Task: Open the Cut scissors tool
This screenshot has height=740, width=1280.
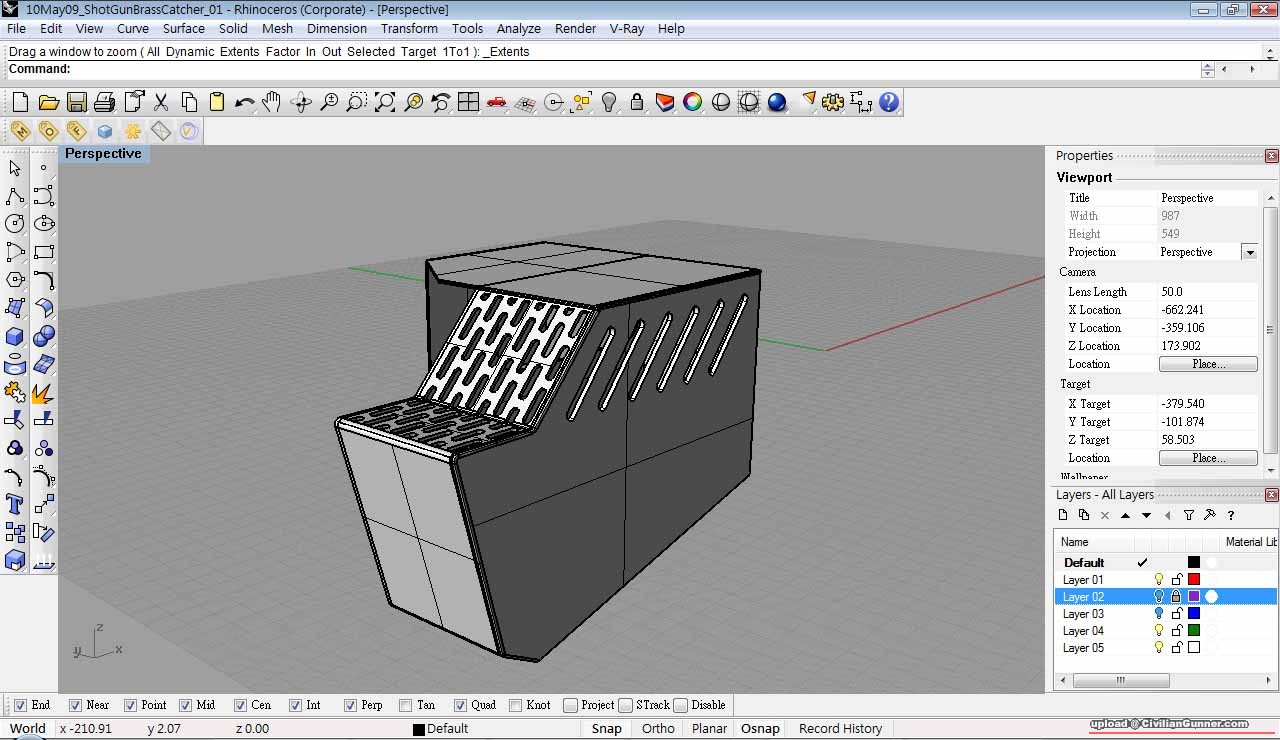Action: tap(161, 102)
